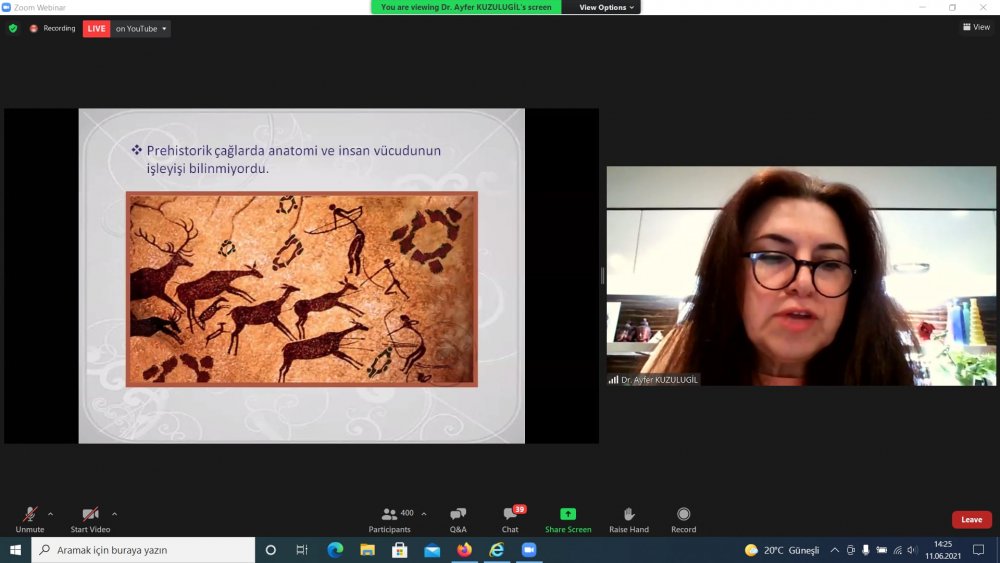Open the Q&A window
Image resolution: width=1000 pixels, height=563 pixels.
tap(458, 517)
